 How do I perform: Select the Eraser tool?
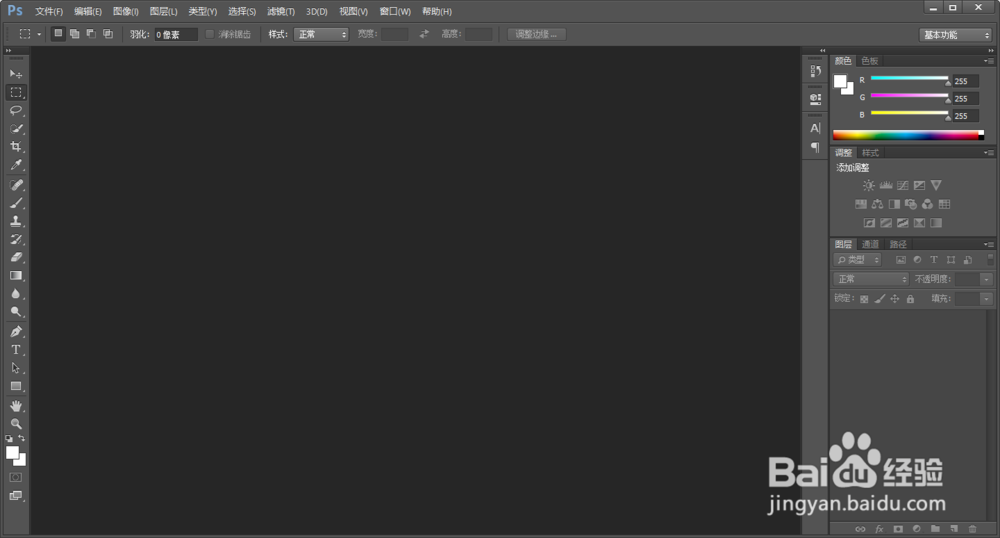16,258
